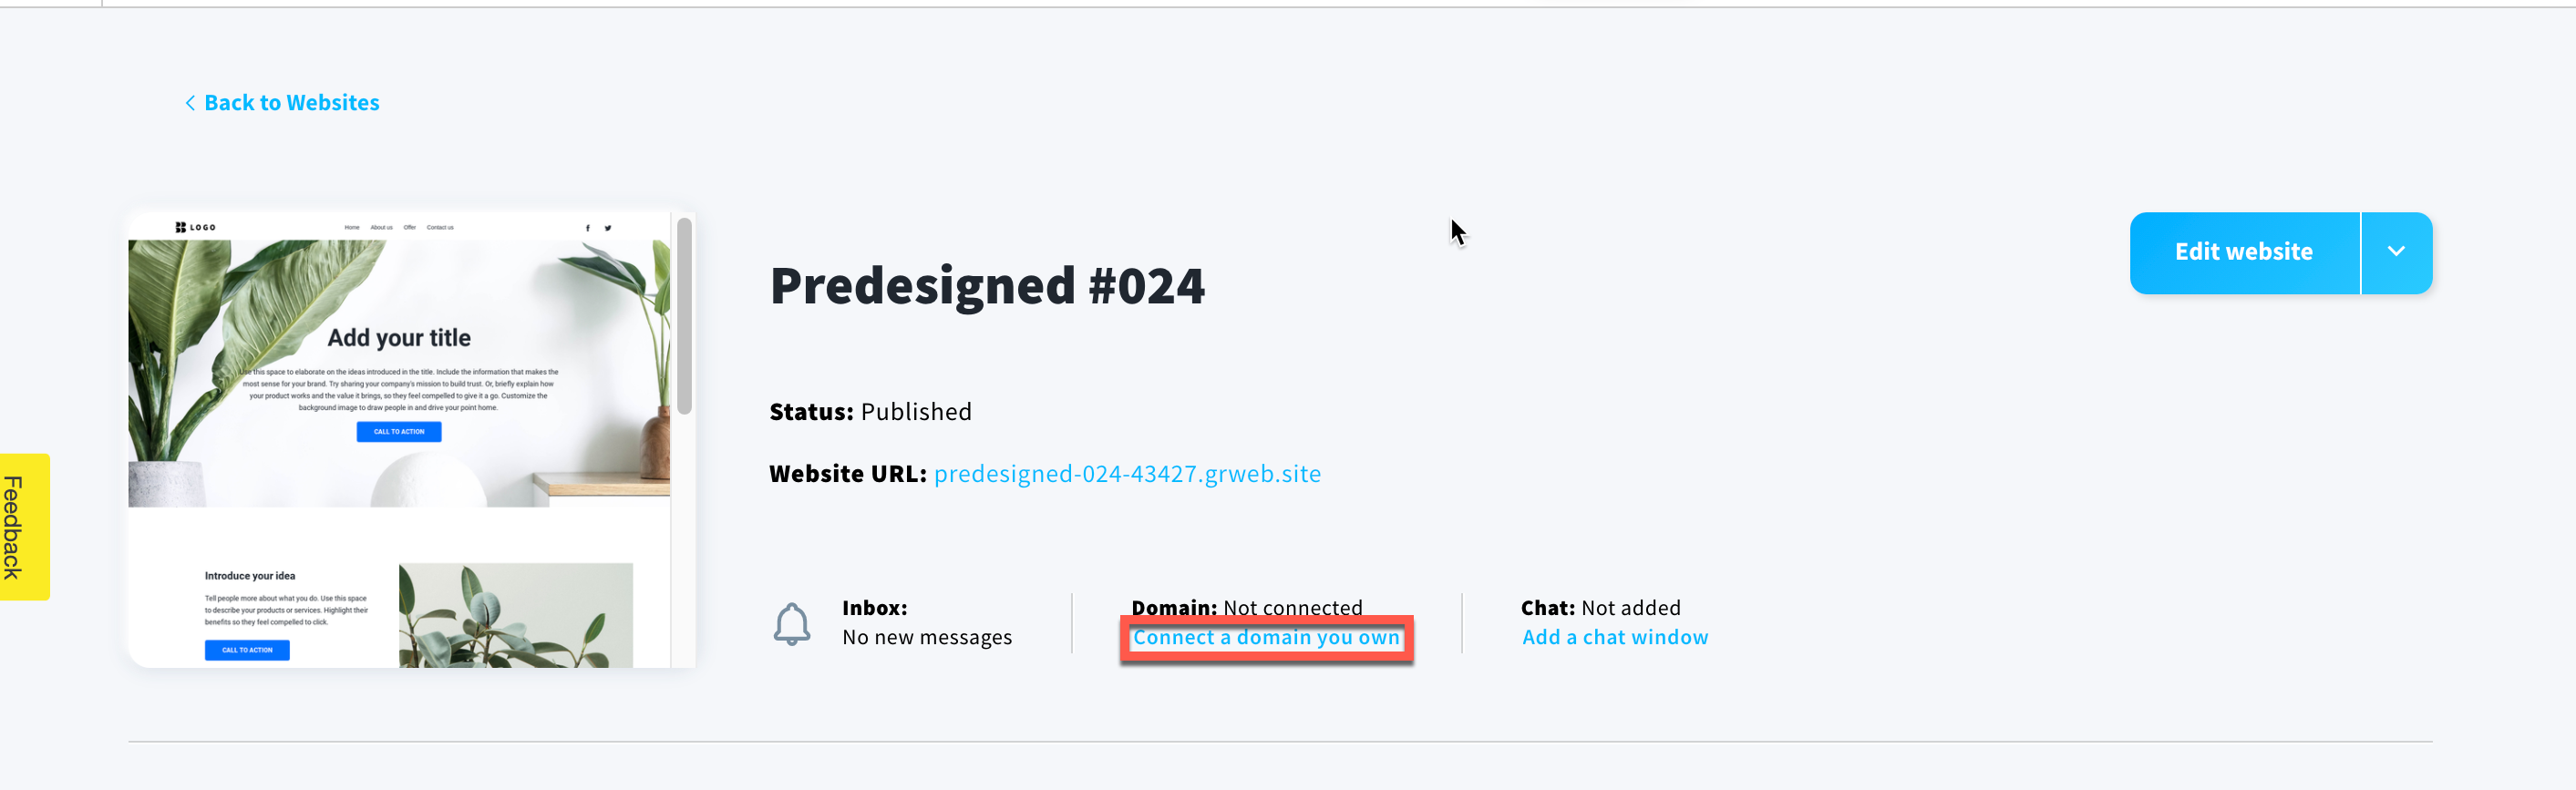2576x790 pixels.
Task: Click Add a chat window link
Action: coord(1615,637)
